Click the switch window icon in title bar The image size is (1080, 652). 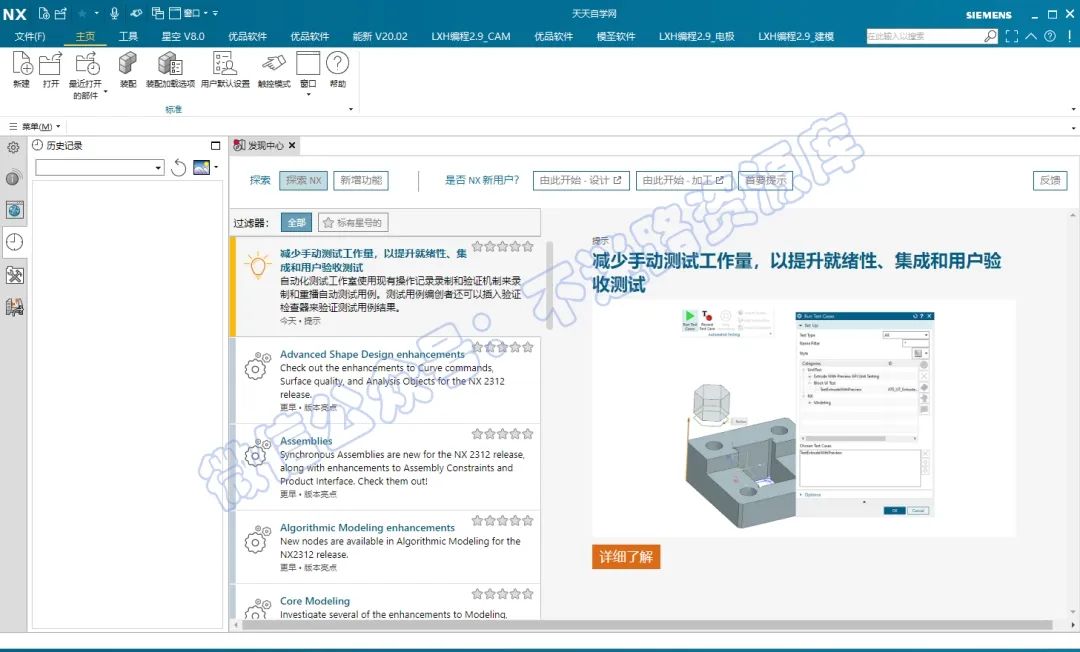click(157, 13)
